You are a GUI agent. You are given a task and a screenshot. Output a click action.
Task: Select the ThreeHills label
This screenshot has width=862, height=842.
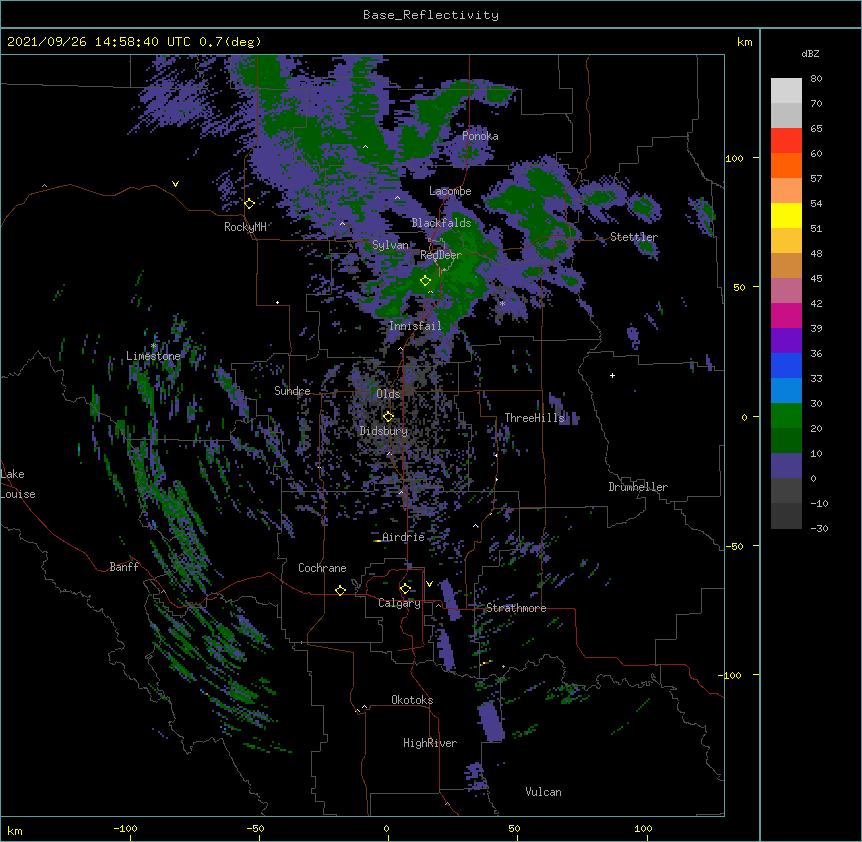tap(534, 418)
